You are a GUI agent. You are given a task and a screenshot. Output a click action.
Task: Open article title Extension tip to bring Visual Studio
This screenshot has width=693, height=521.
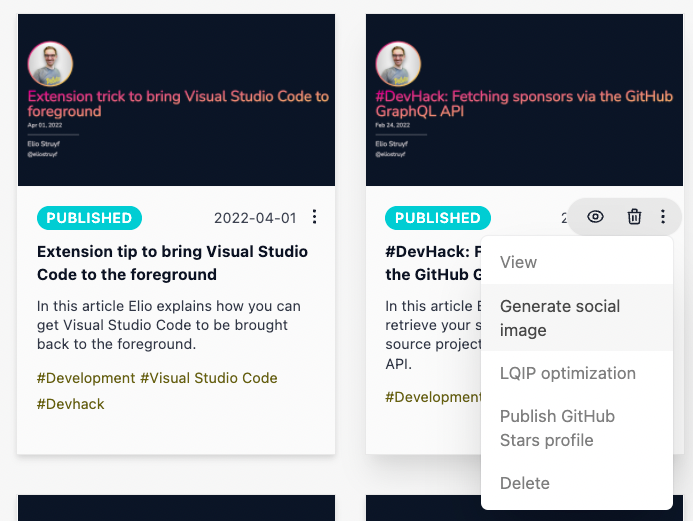[172, 263]
